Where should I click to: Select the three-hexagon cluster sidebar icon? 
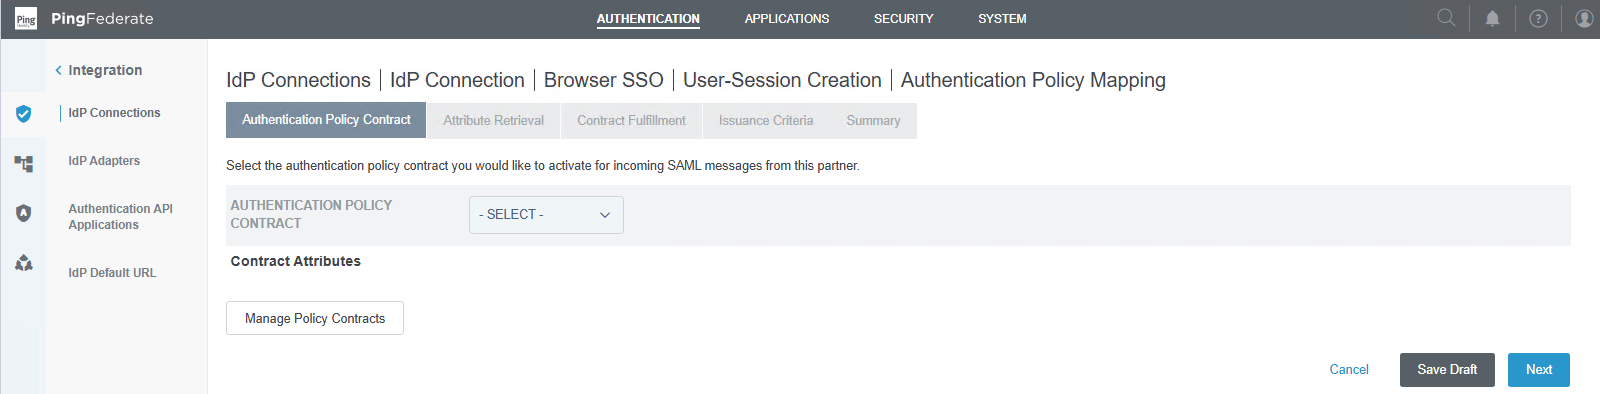click(x=24, y=263)
